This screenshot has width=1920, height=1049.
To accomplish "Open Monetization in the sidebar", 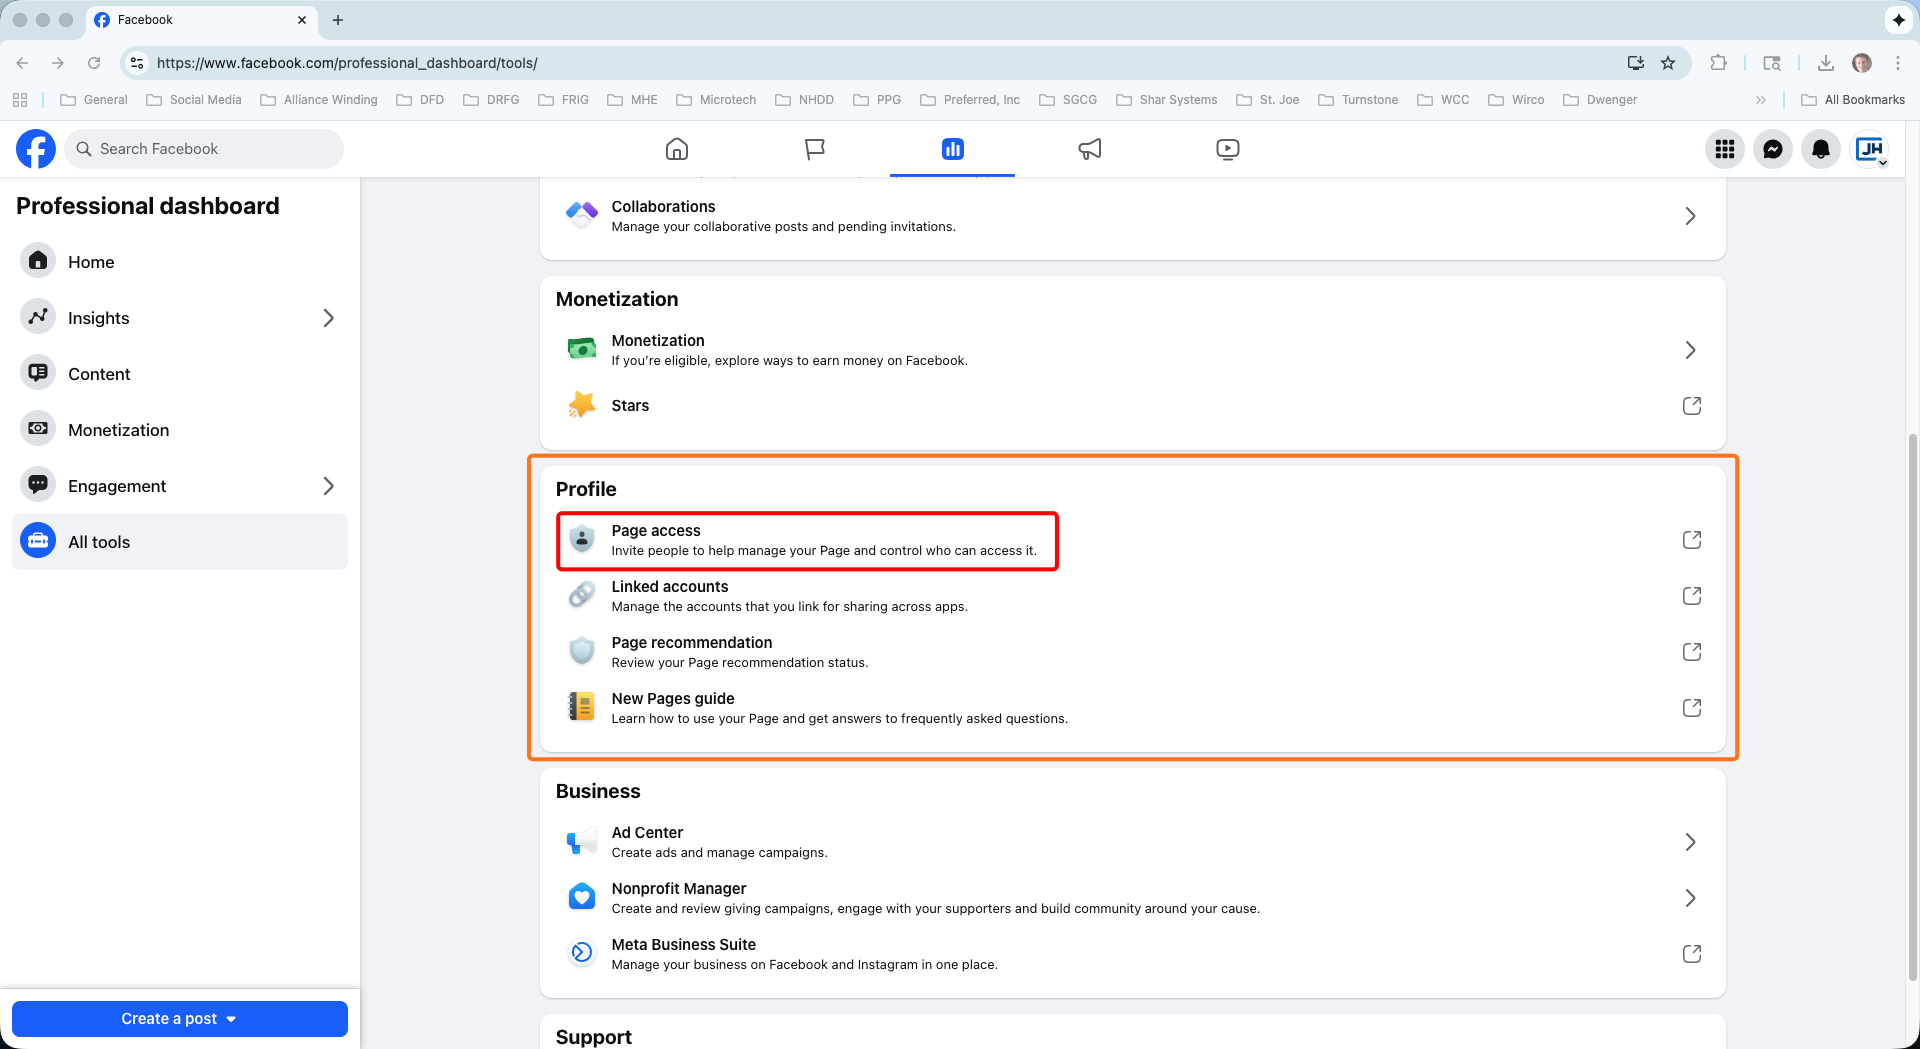I will [x=180, y=430].
